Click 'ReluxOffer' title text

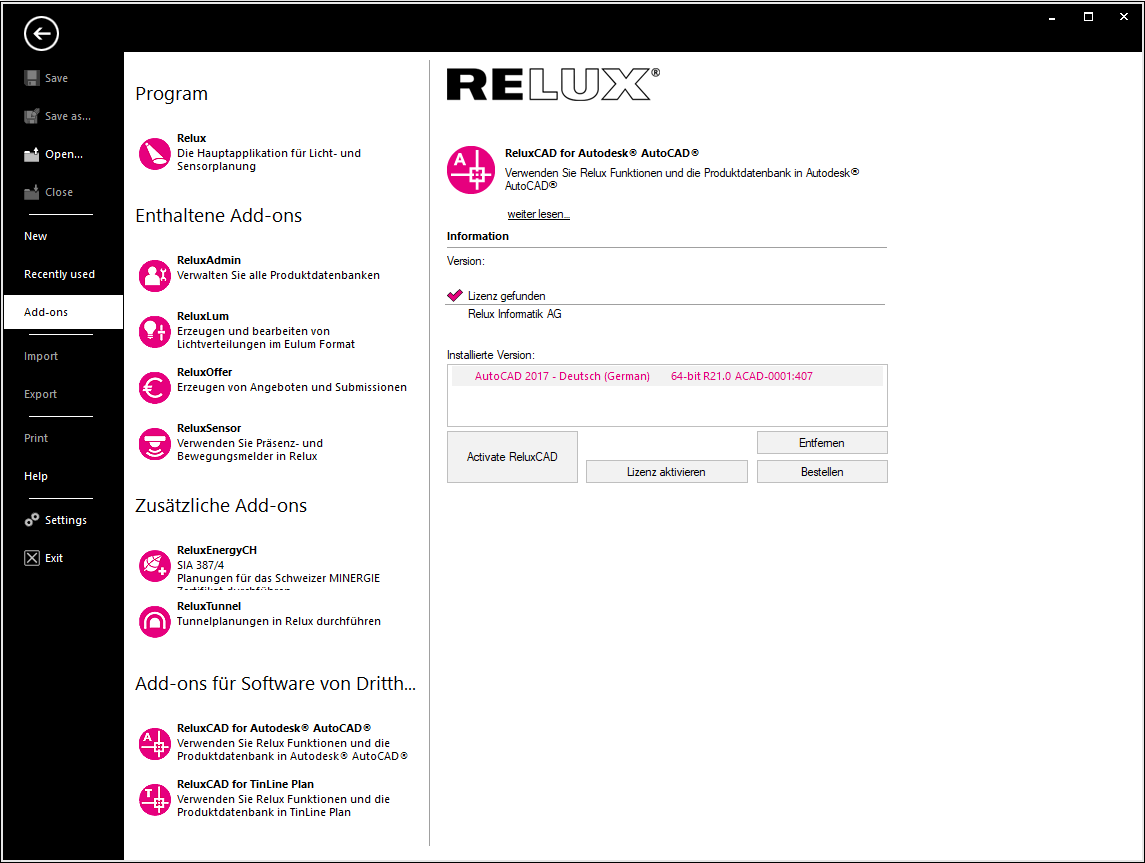coord(204,372)
